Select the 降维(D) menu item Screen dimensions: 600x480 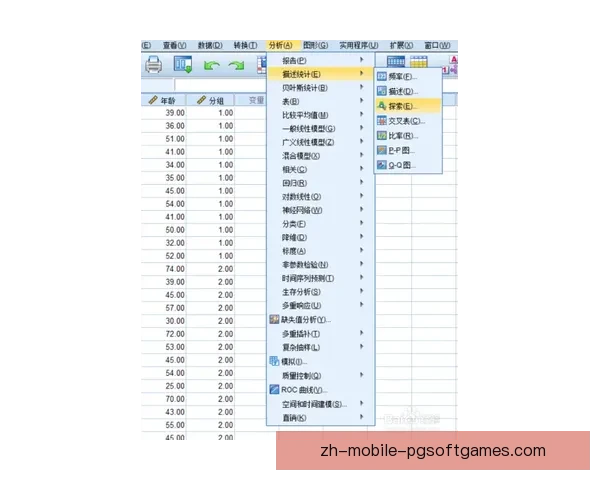pyautogui.click(x=320, y=237)
